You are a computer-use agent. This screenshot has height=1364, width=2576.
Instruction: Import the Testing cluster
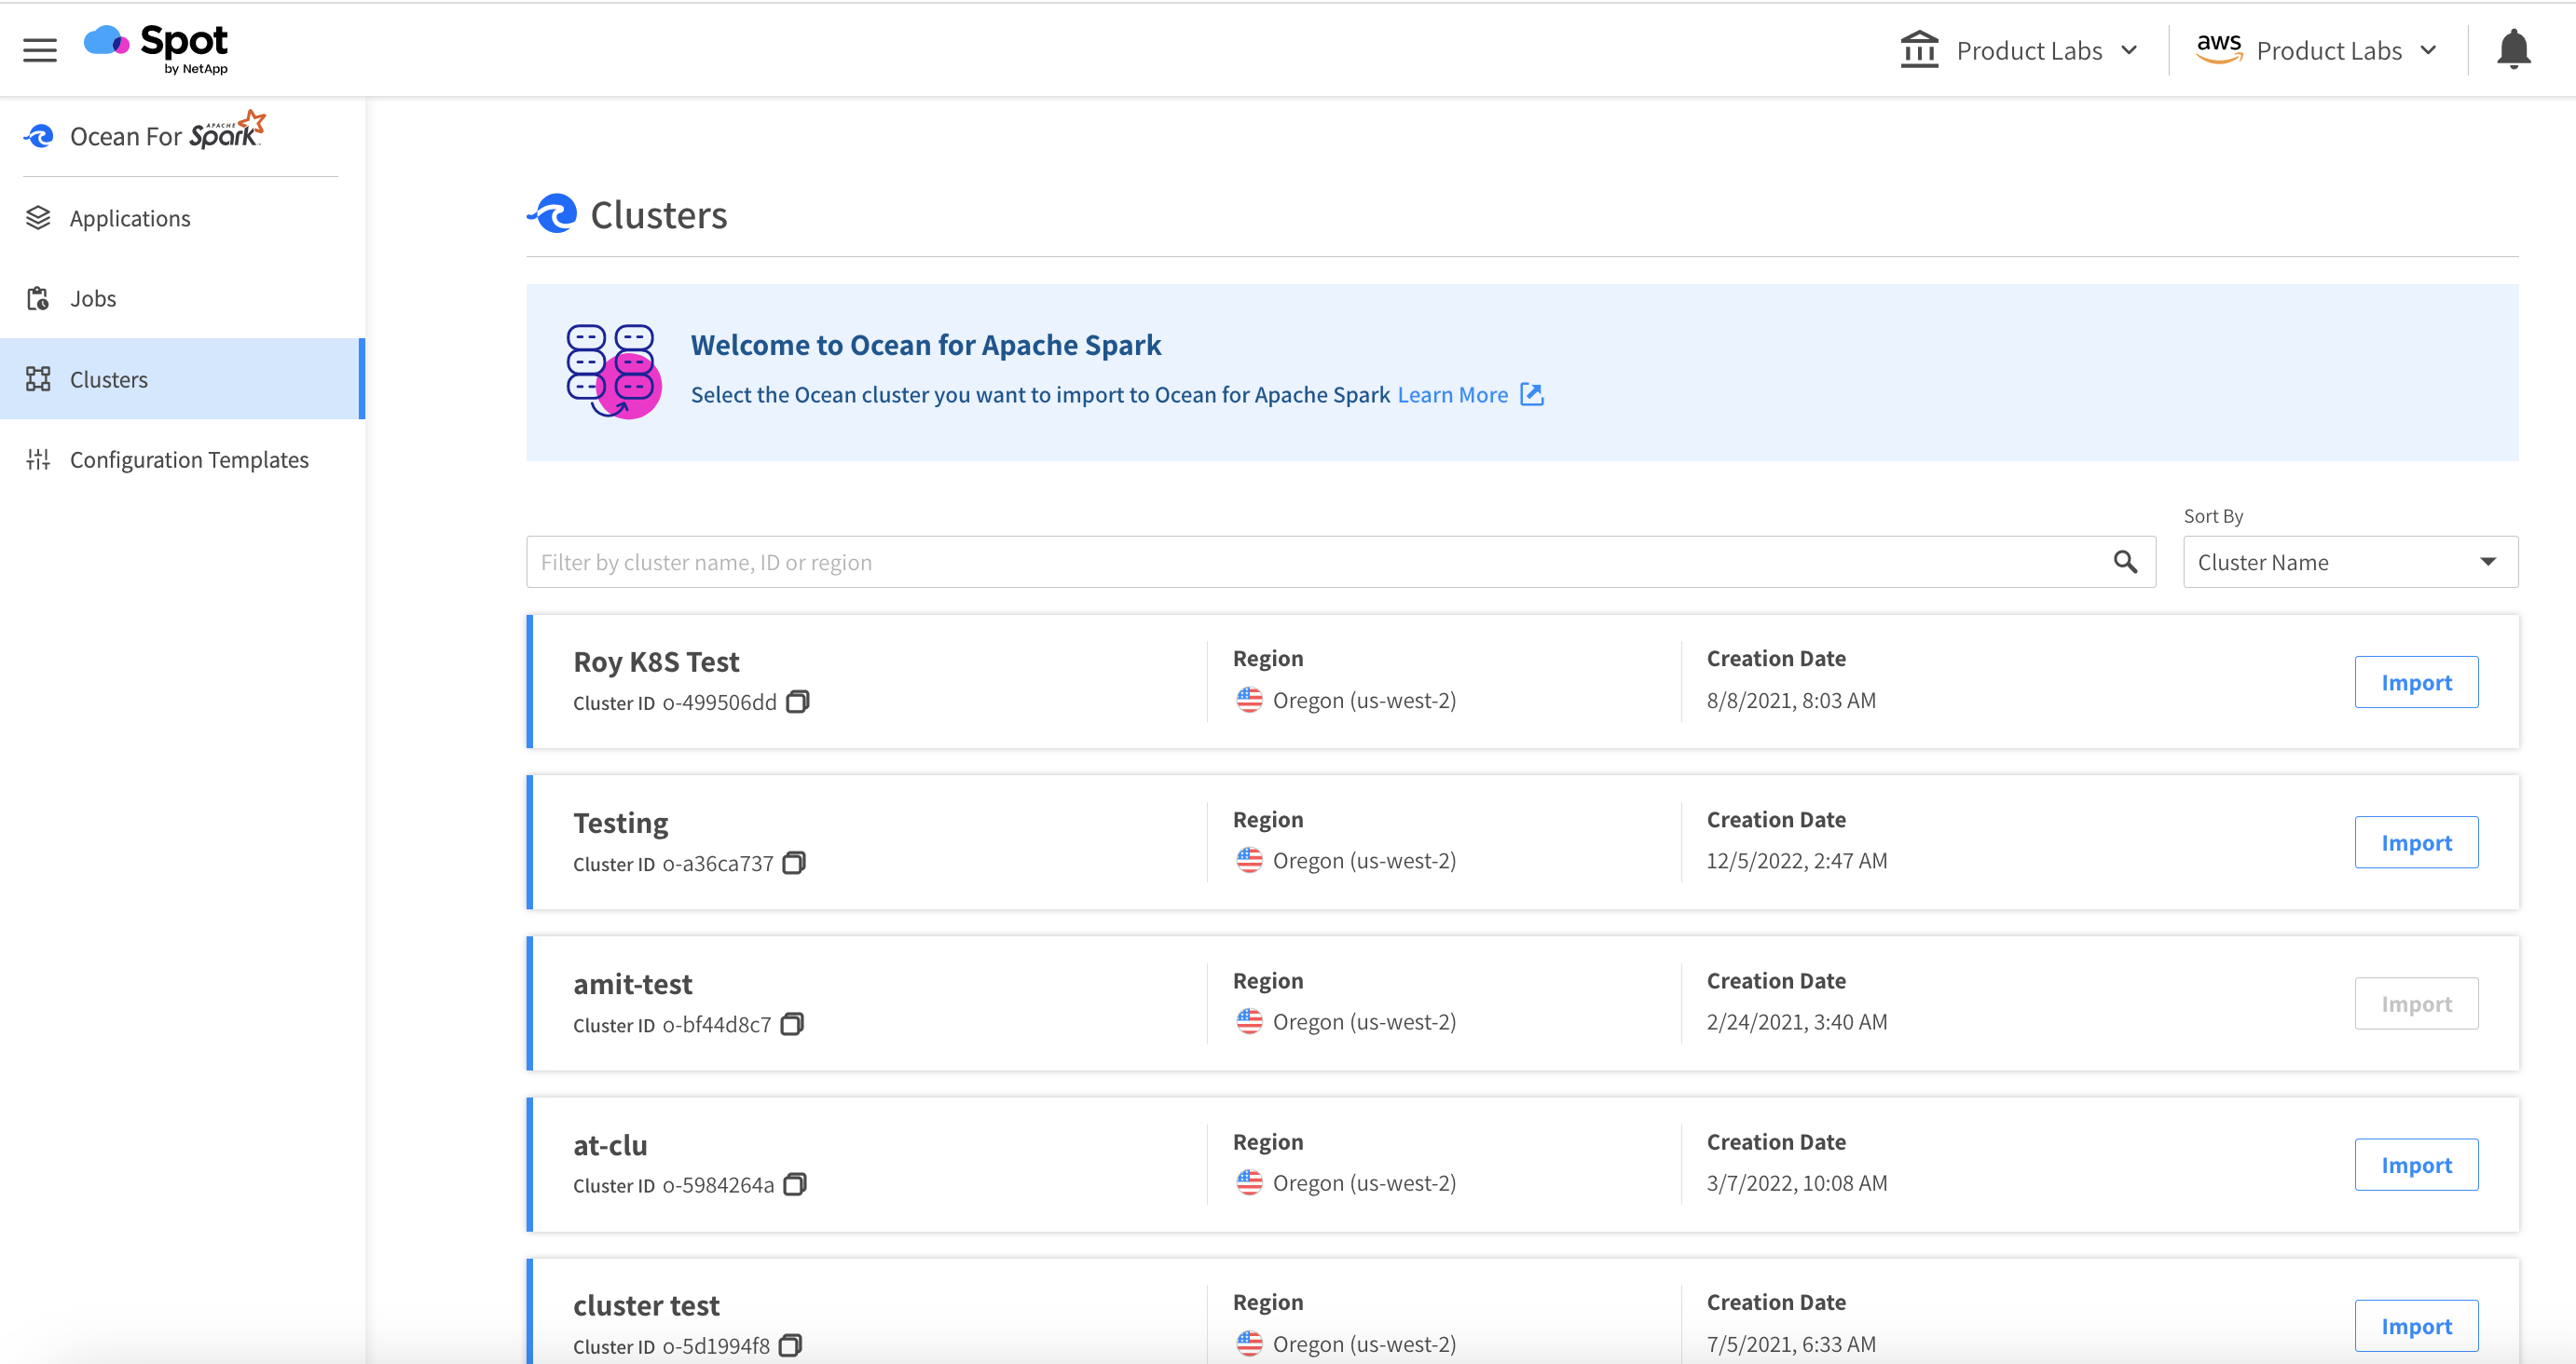tap(2416, 842)
